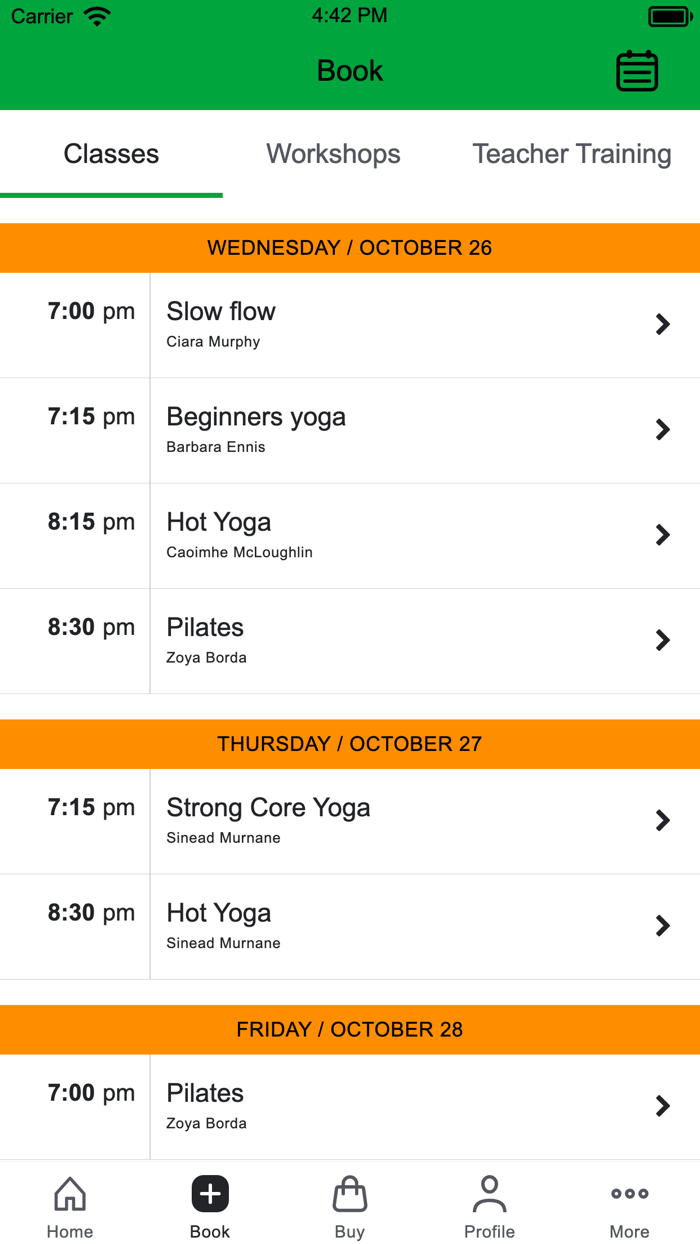
Task: Open the More options icon
Action: (629, 1192)
